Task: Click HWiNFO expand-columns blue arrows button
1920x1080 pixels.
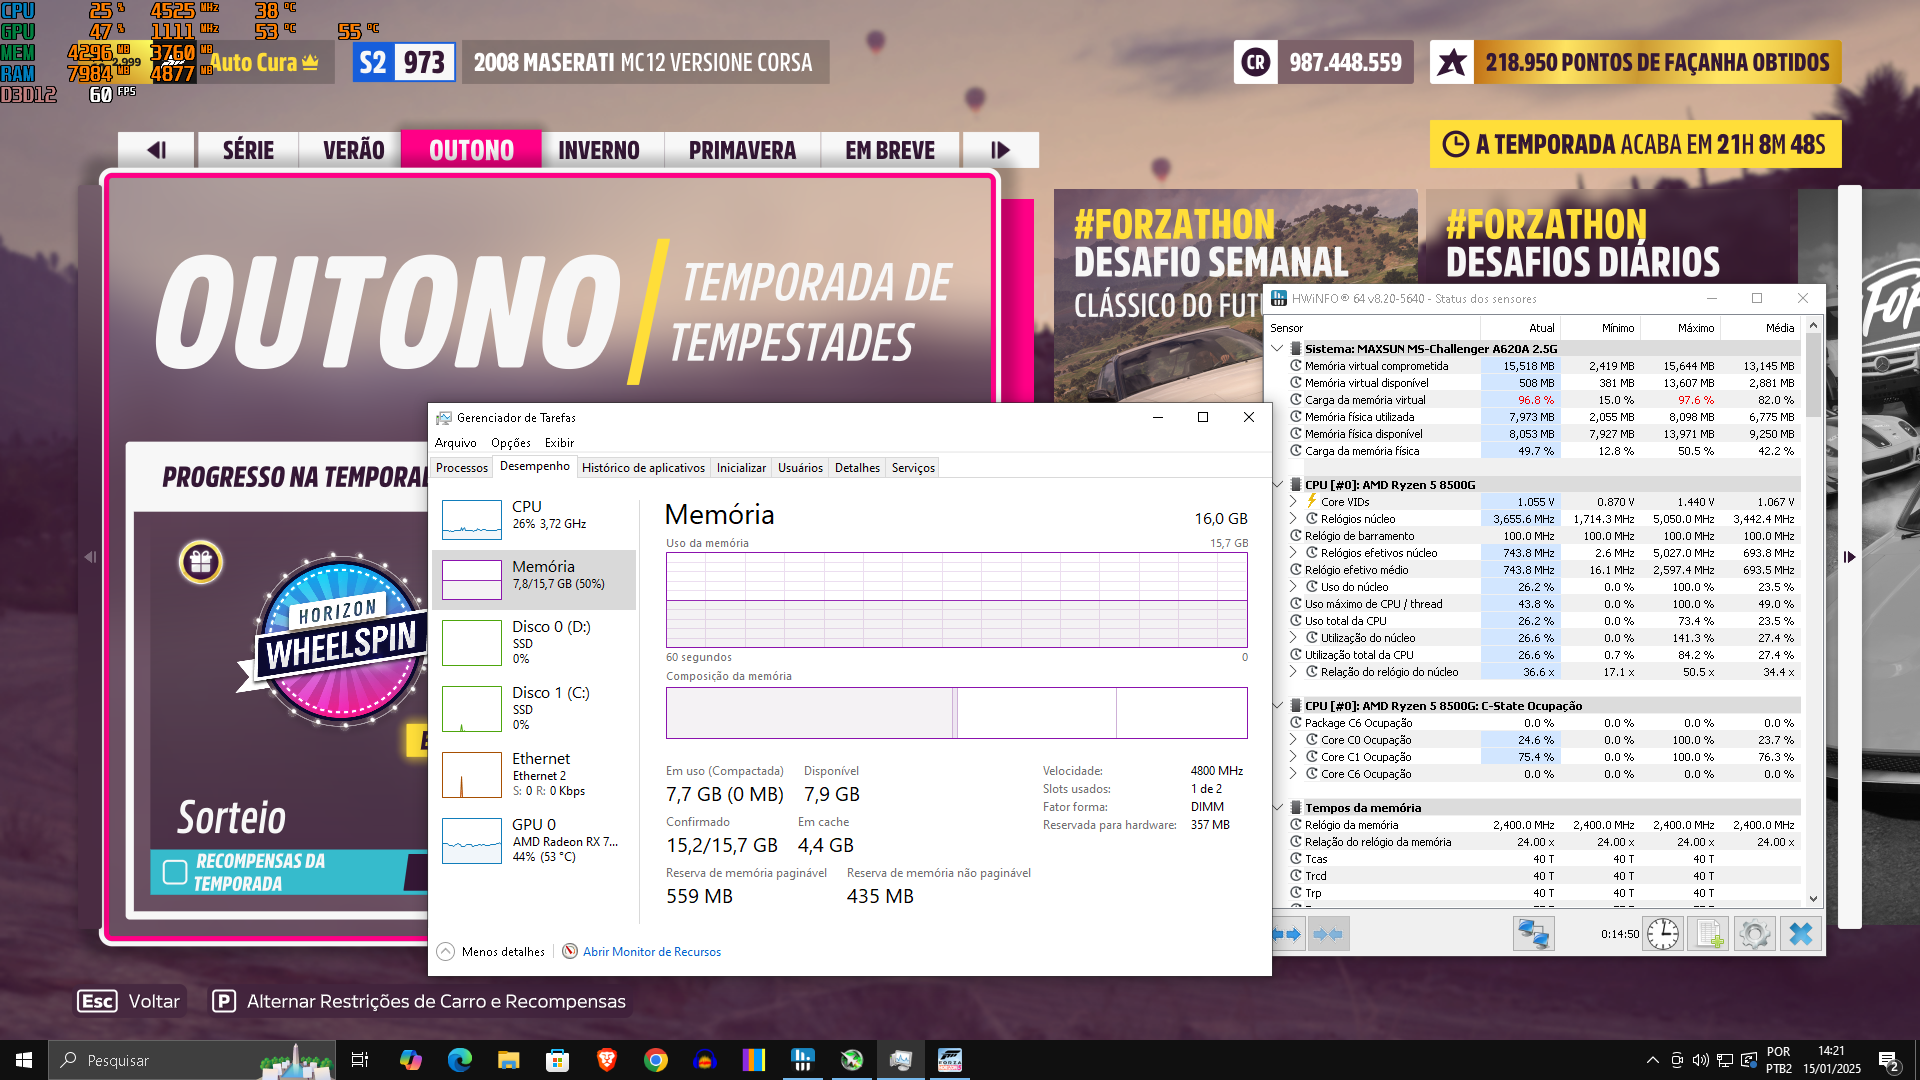Action: (x=1288, y=934)
